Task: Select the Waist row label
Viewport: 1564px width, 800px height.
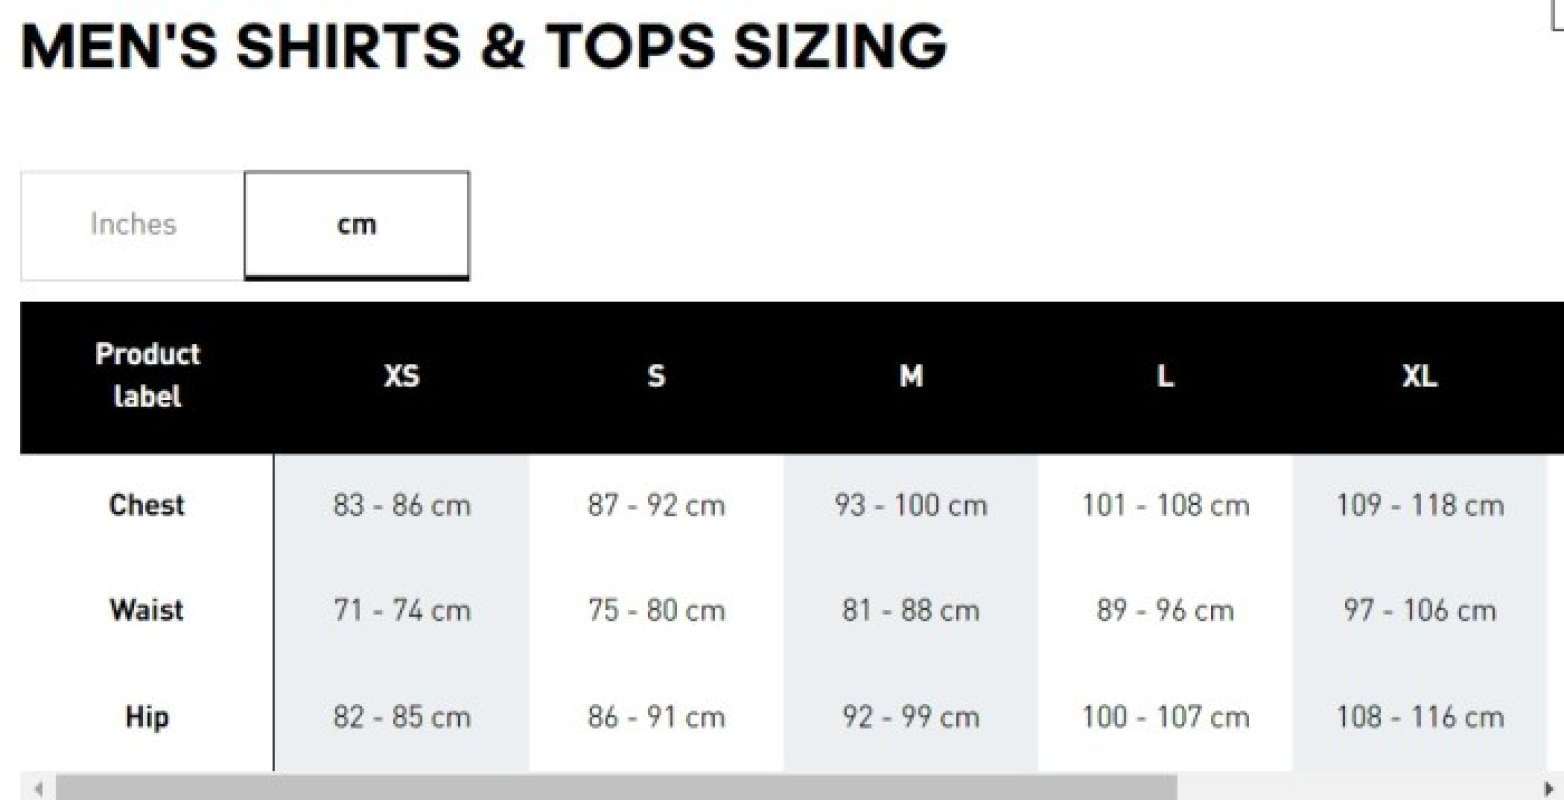Action: (147, 610)
